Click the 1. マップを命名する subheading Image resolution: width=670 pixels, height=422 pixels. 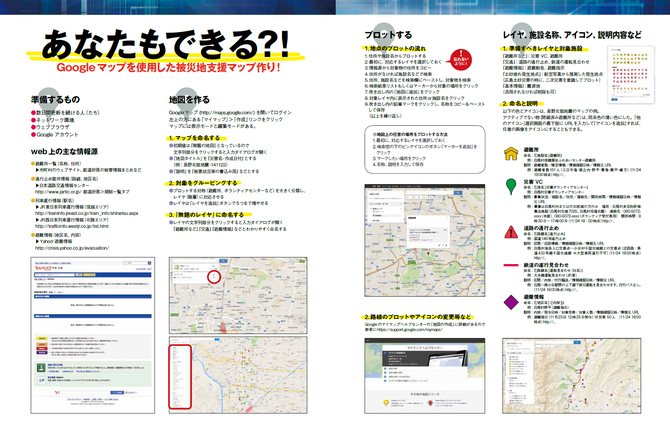pos(193,136)
